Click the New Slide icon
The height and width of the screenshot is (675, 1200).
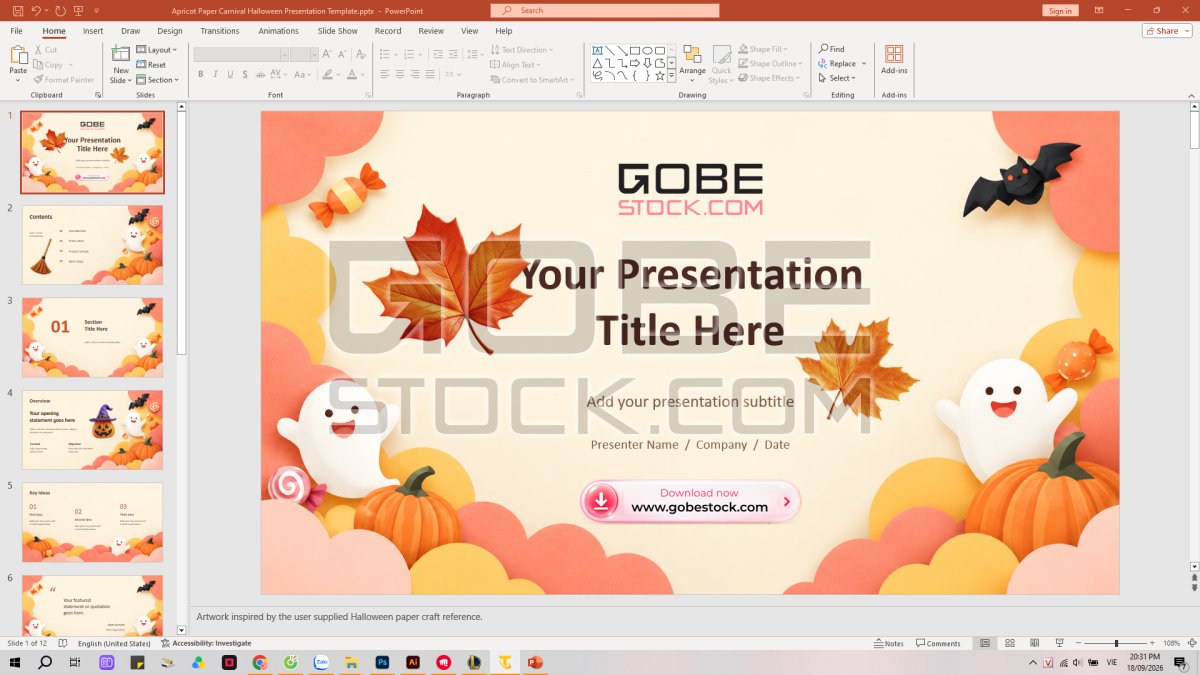120,55
